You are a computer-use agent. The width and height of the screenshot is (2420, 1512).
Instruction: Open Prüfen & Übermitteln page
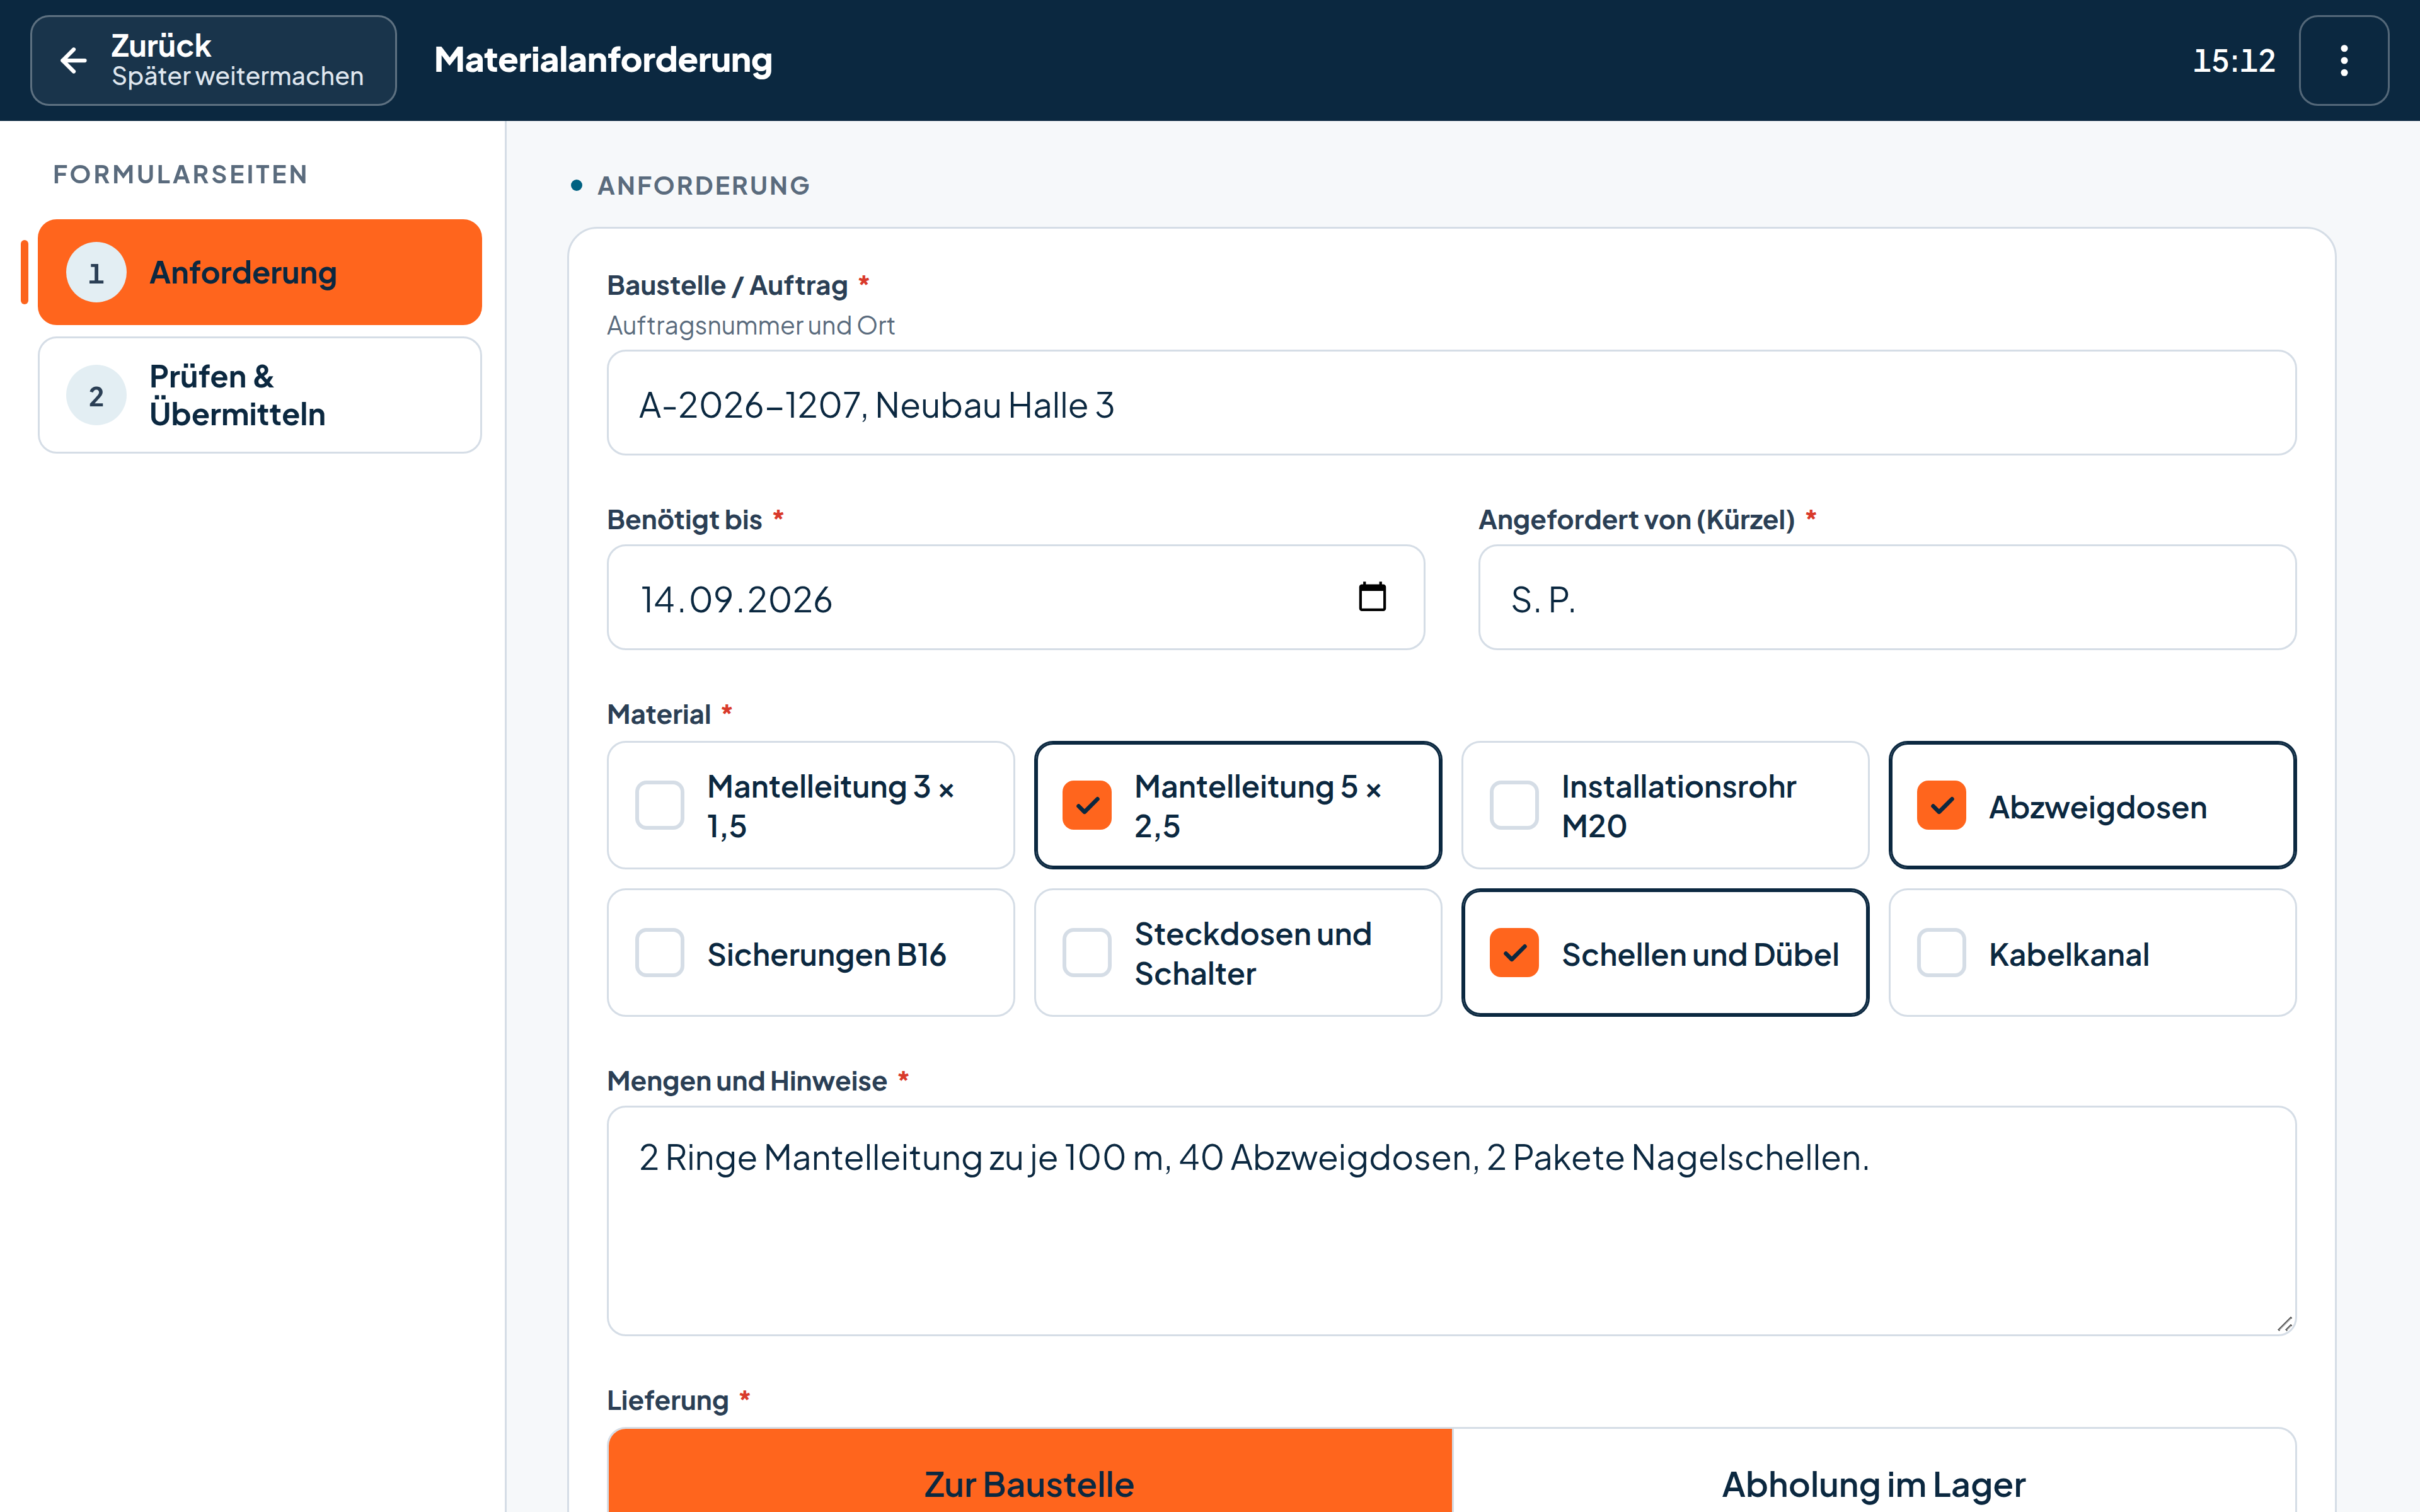(260, 395)
